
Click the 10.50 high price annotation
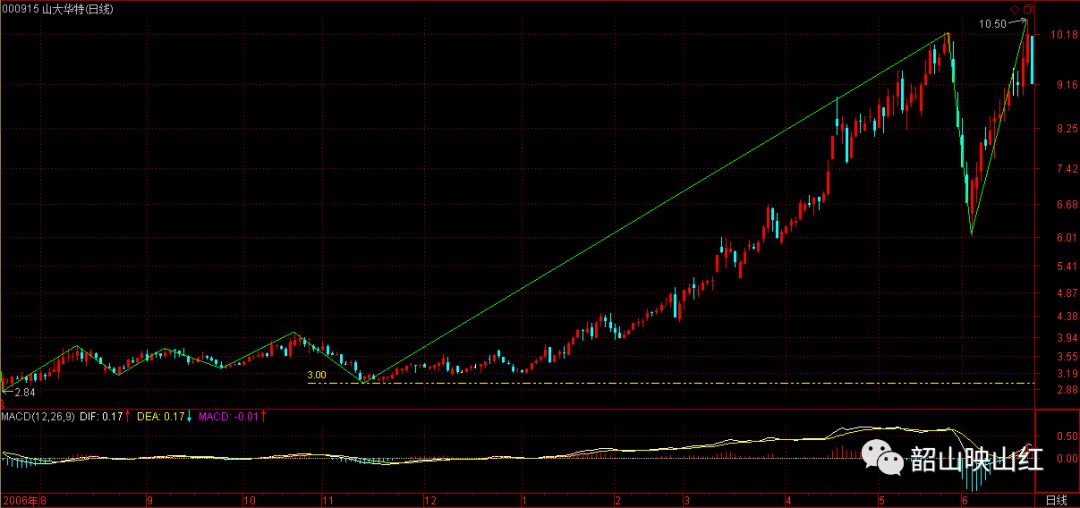(992, 24)
